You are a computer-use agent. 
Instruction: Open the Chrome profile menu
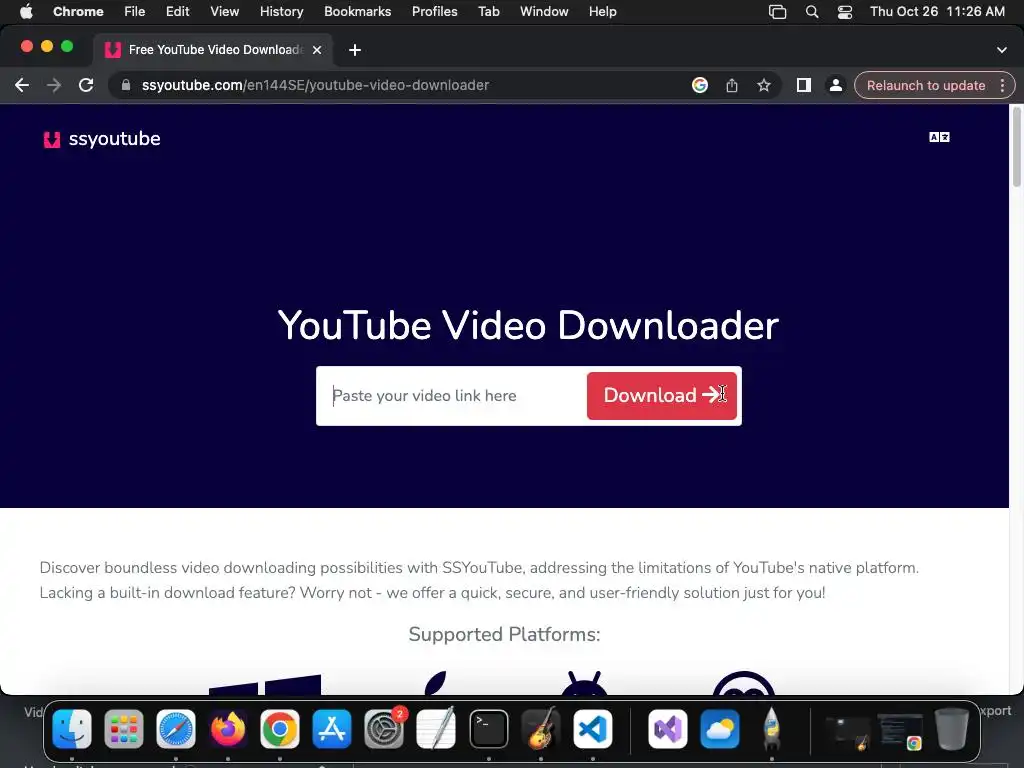click(835, 86)
